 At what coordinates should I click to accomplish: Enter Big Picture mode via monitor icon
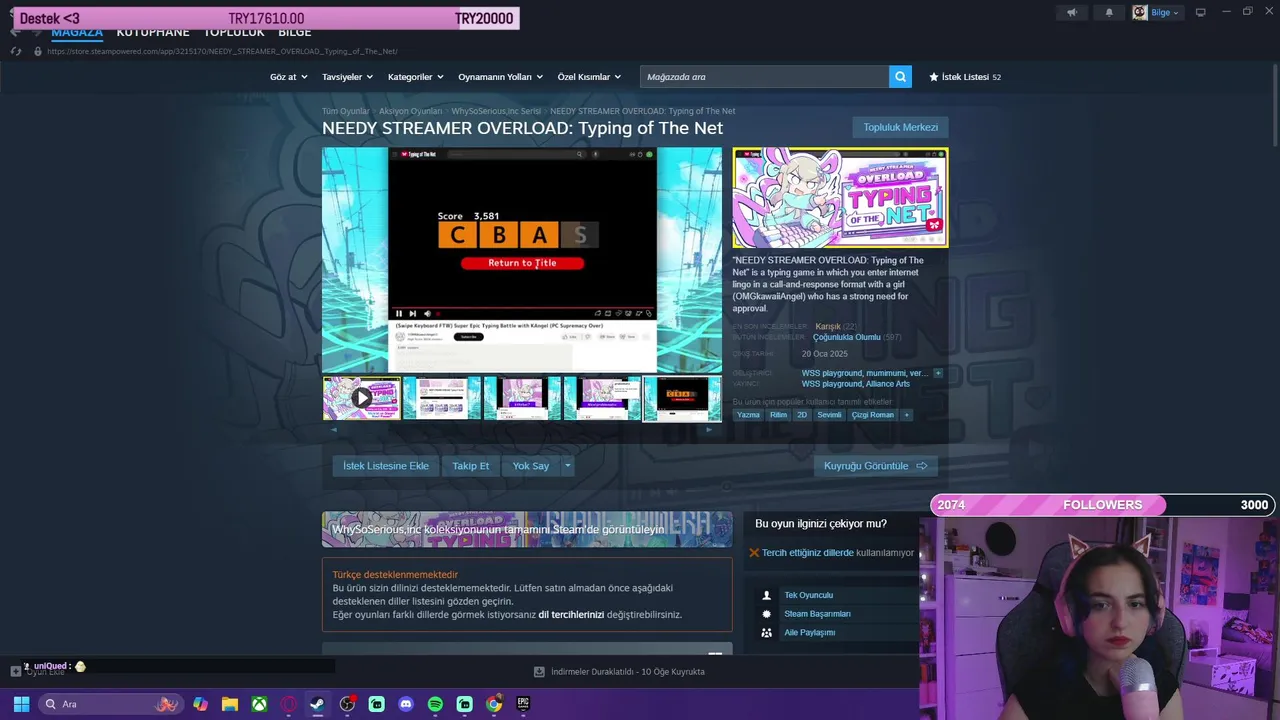coord(1201,13)
